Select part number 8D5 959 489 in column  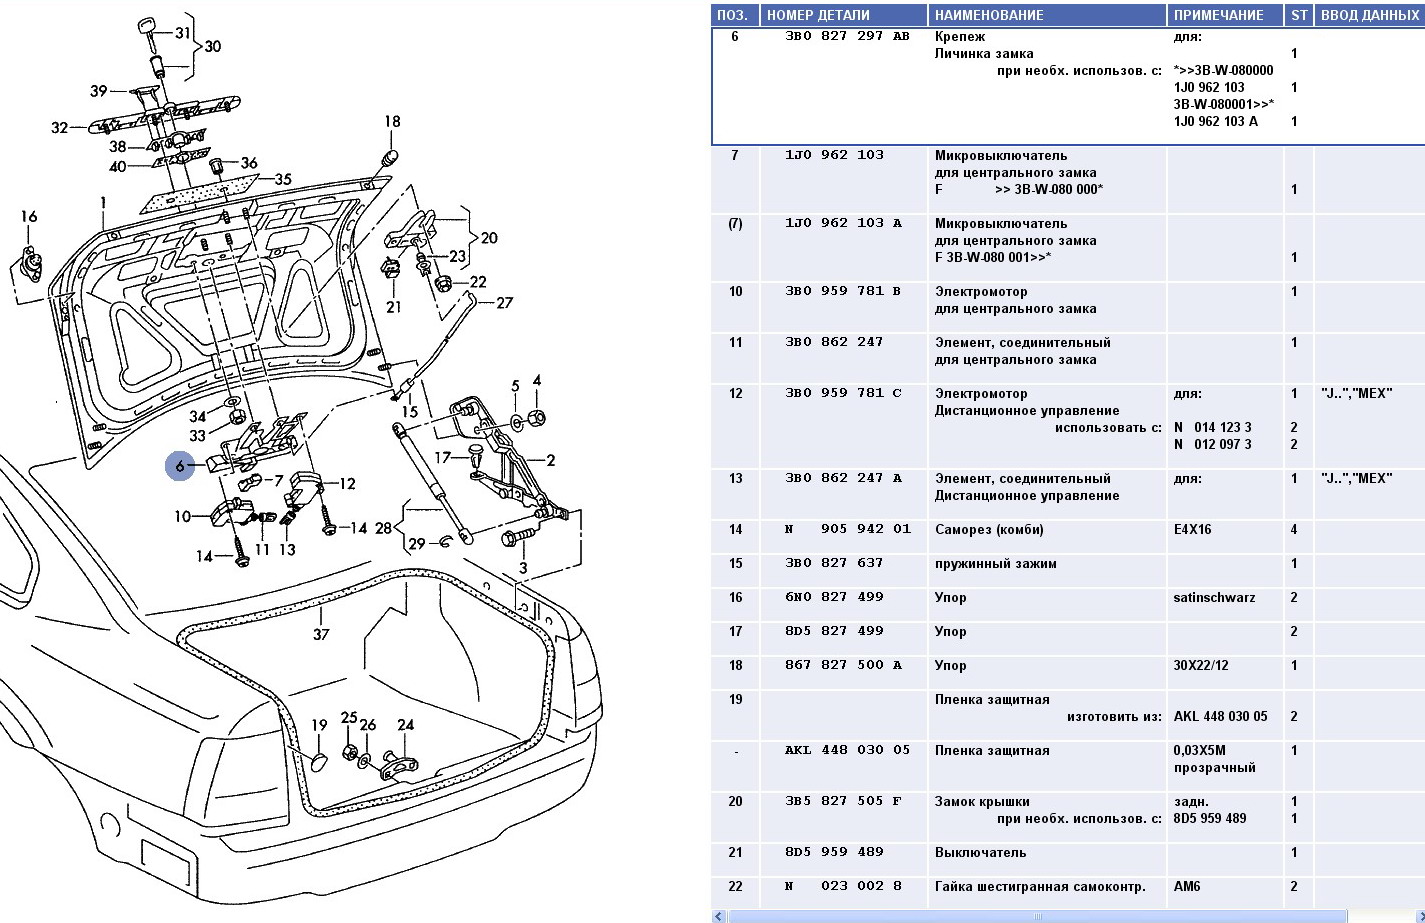835,852
